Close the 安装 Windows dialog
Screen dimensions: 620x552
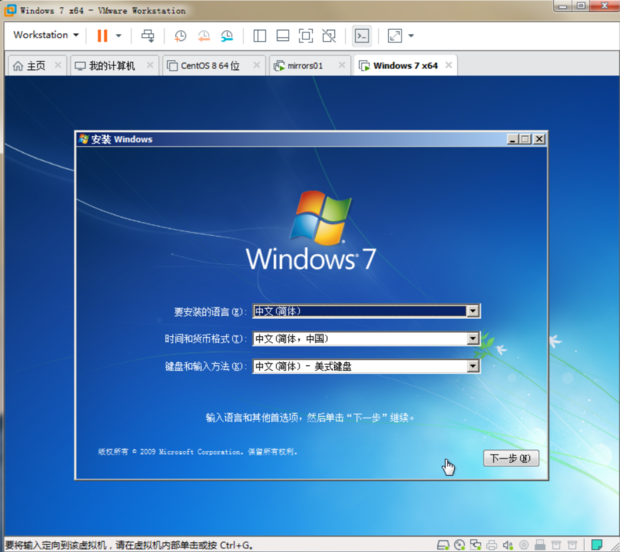539,139
